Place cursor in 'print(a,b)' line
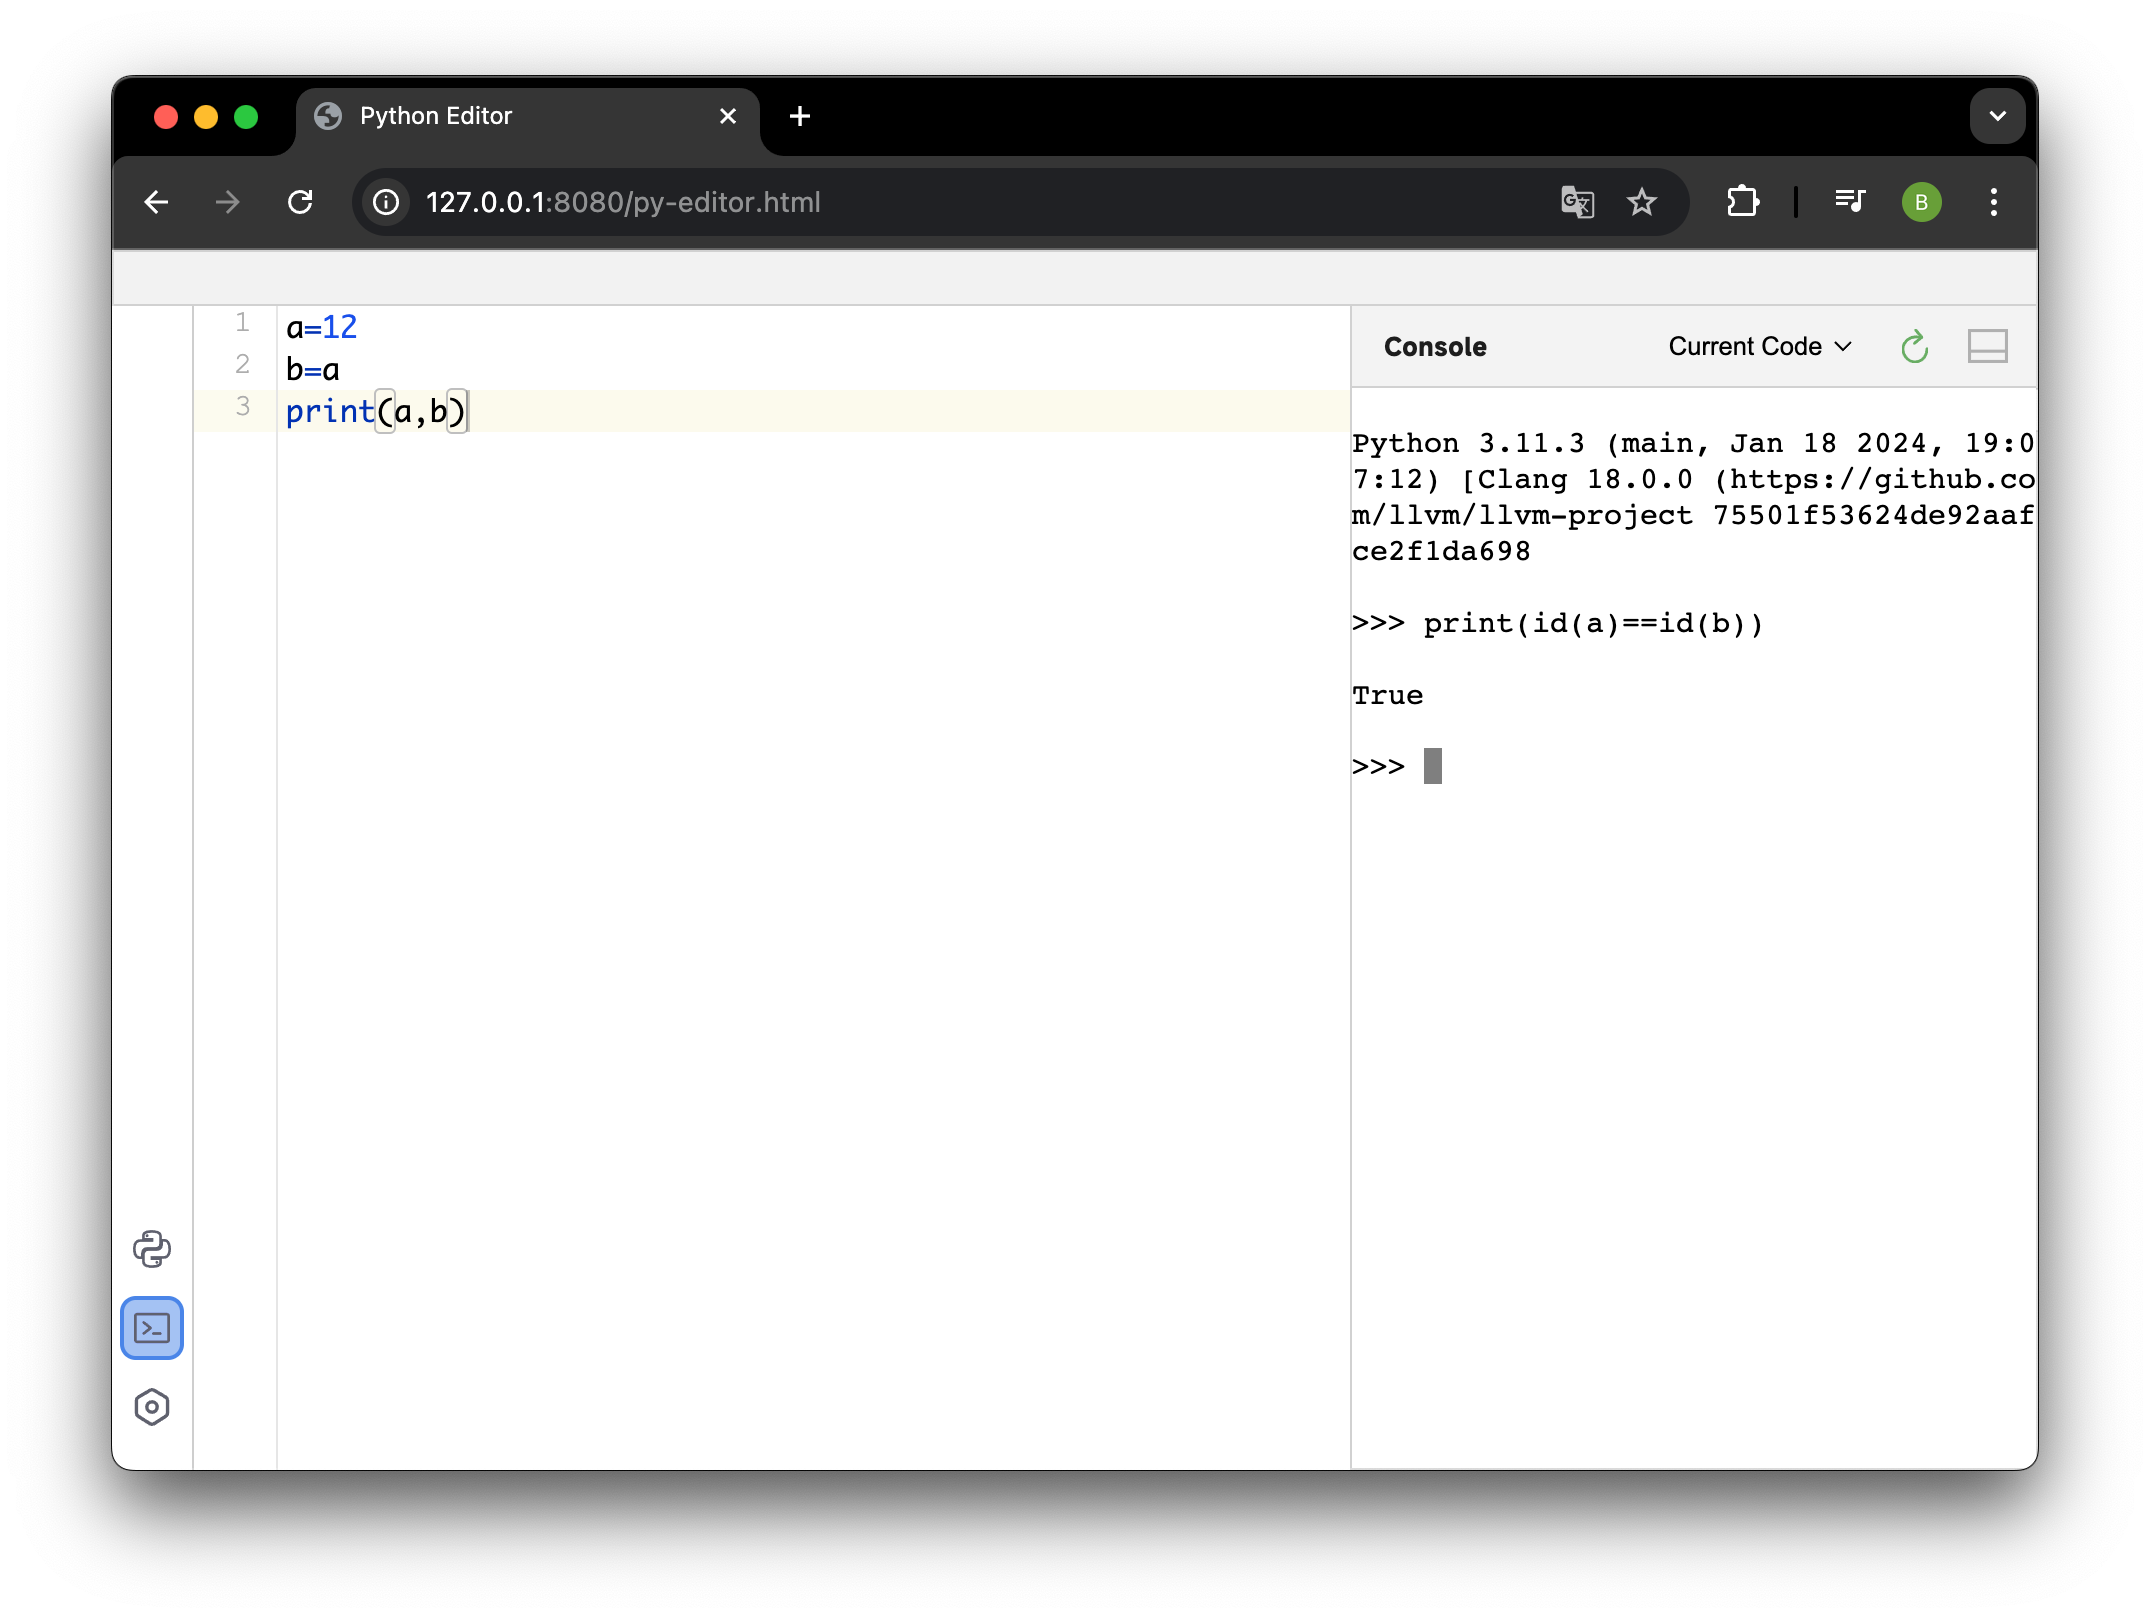The width and height of the screenshot is (2150, 1618). [376, 411]
